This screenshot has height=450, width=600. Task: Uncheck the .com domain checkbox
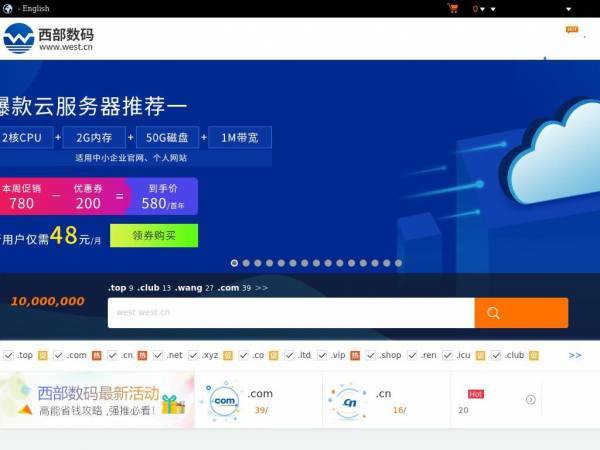pos(58,355)
